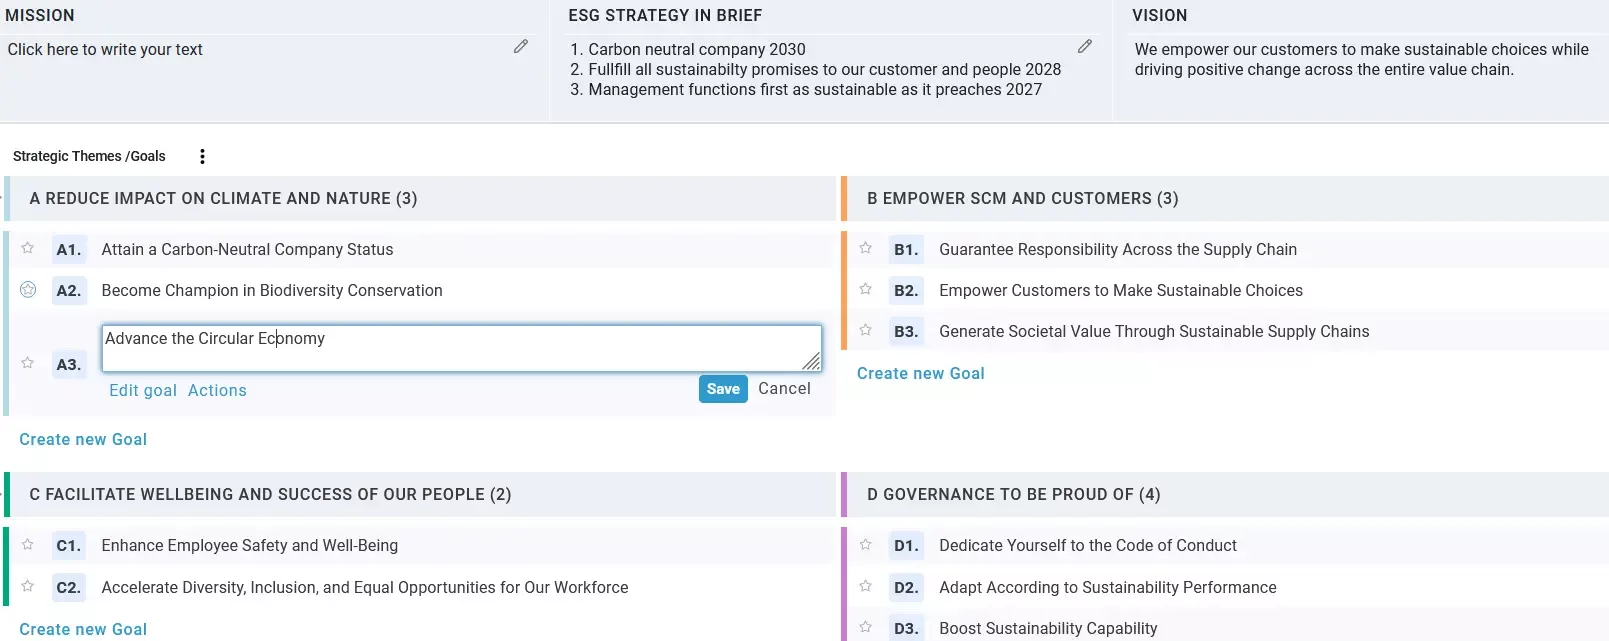This screenshot has width=1609, height=641.
Task: Click the star for goal D1
Action: pos(866,544)
